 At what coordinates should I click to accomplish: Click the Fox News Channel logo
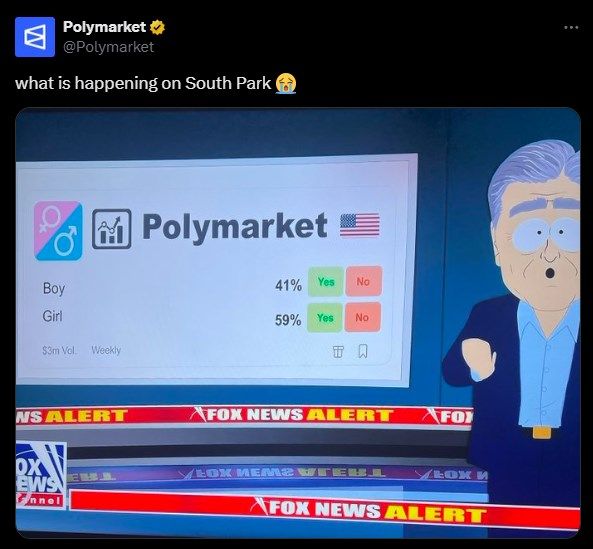pyautogui.click(x=40, y=475)
